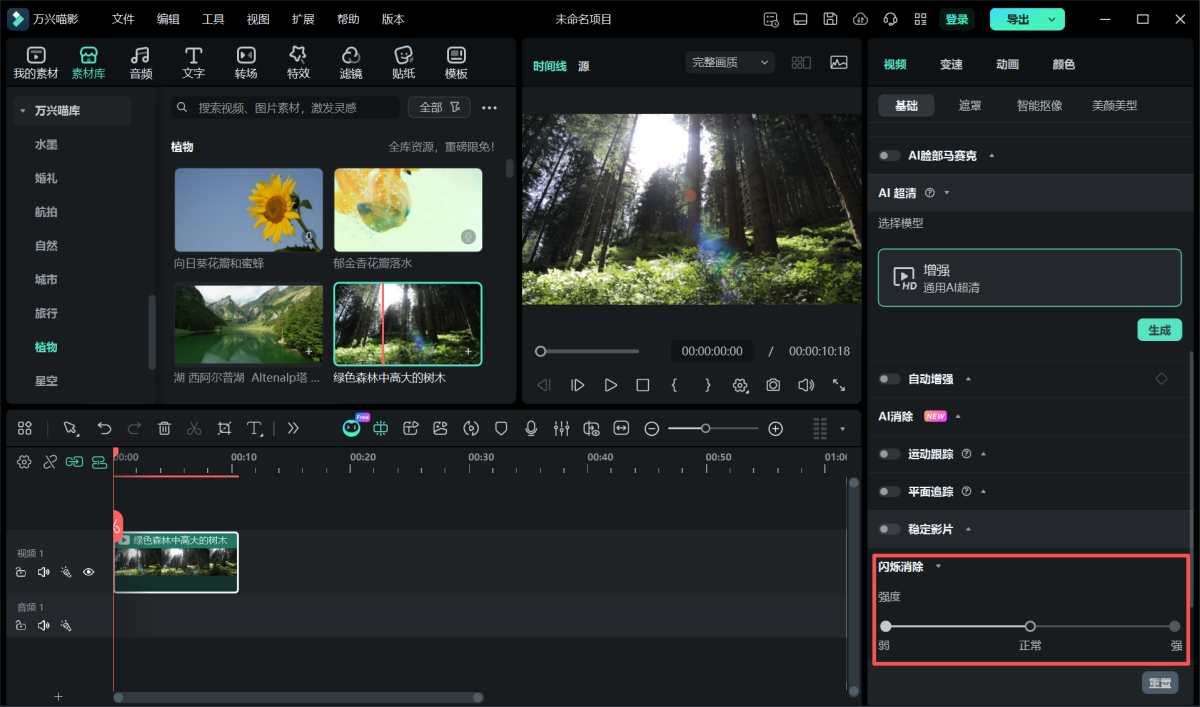
Task: Open the 工具 menu
Action: pos(213,19)
